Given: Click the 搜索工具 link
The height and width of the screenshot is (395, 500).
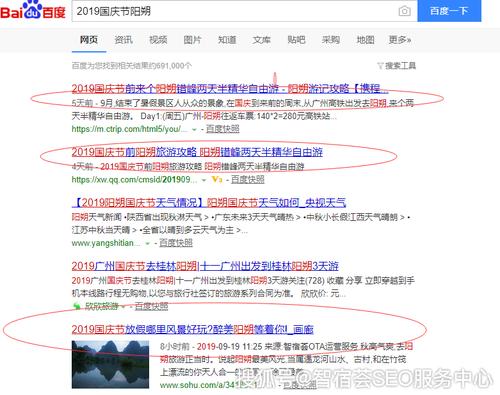Looking at the screenshot, I should pos(400,66).
